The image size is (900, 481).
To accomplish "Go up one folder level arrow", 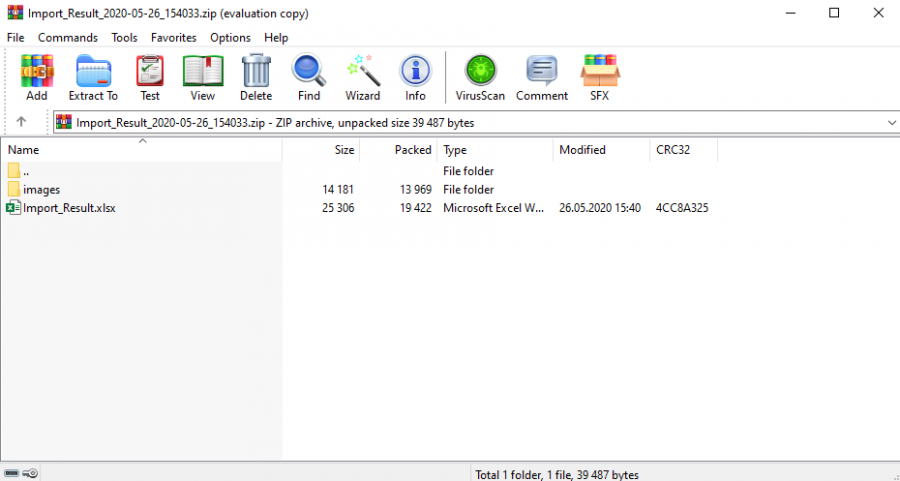I will [x=22, y=122].
